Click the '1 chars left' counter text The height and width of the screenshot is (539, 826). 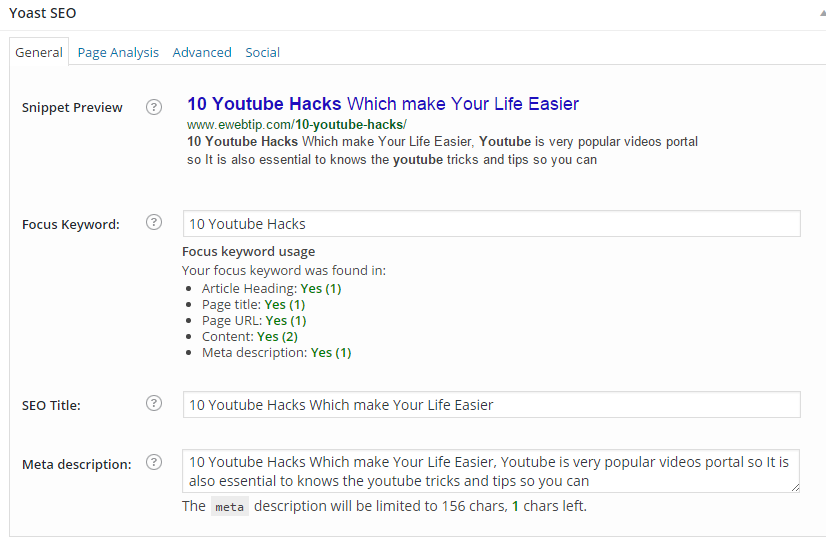click(549, 506)
